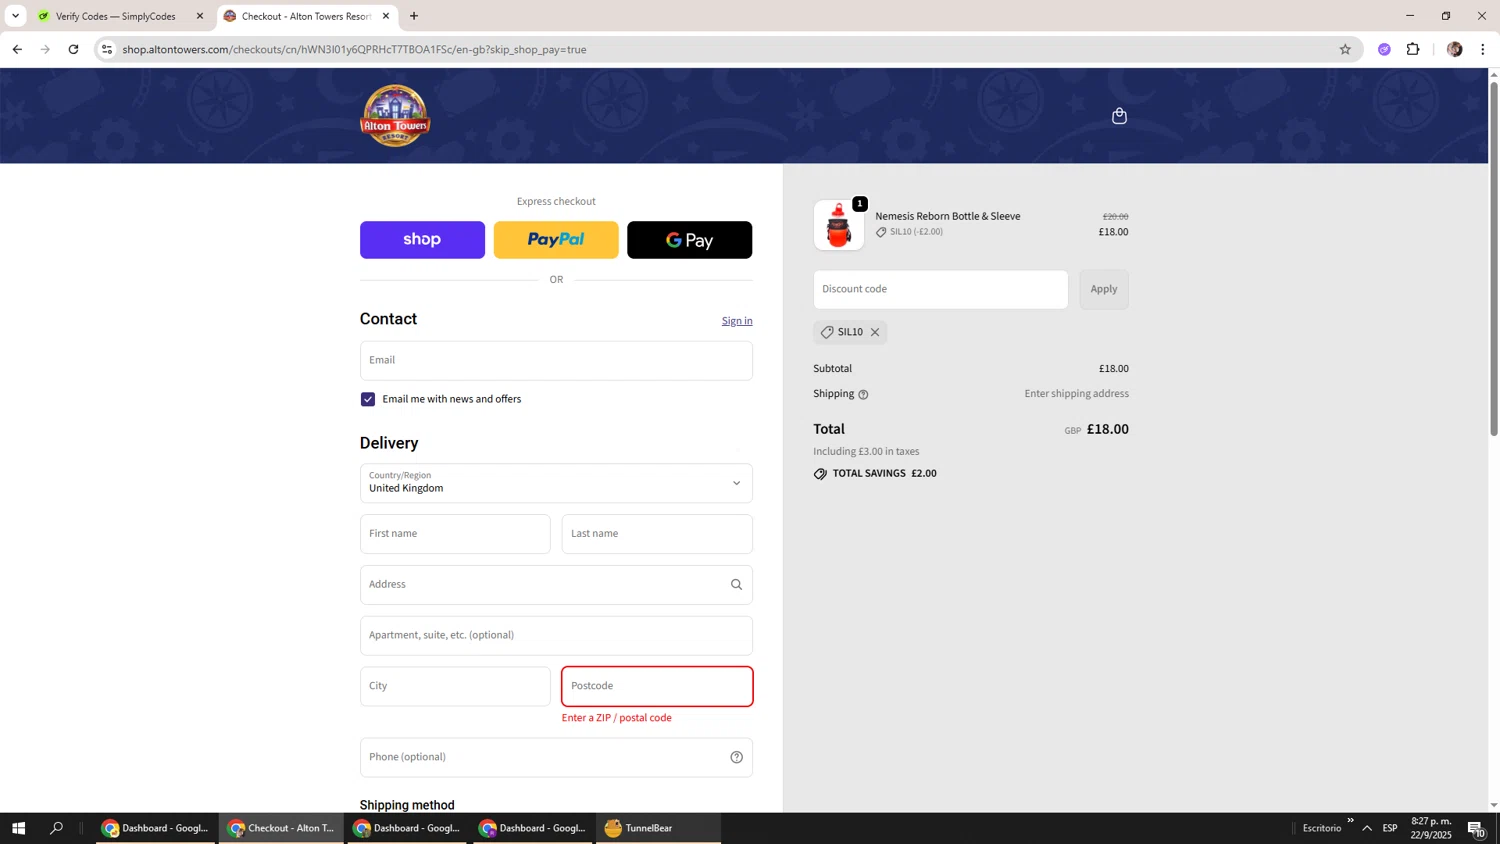Focus the Discount code field

tap(940, 289)
